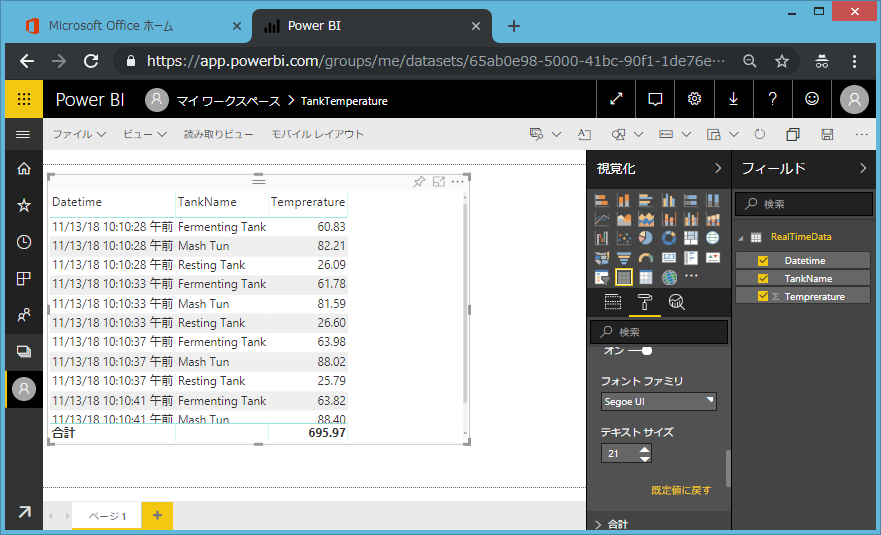The height and width of the screenshot is (535, 881).
Task: Increase text size with up arrow
Action: (x=644, y=448)
